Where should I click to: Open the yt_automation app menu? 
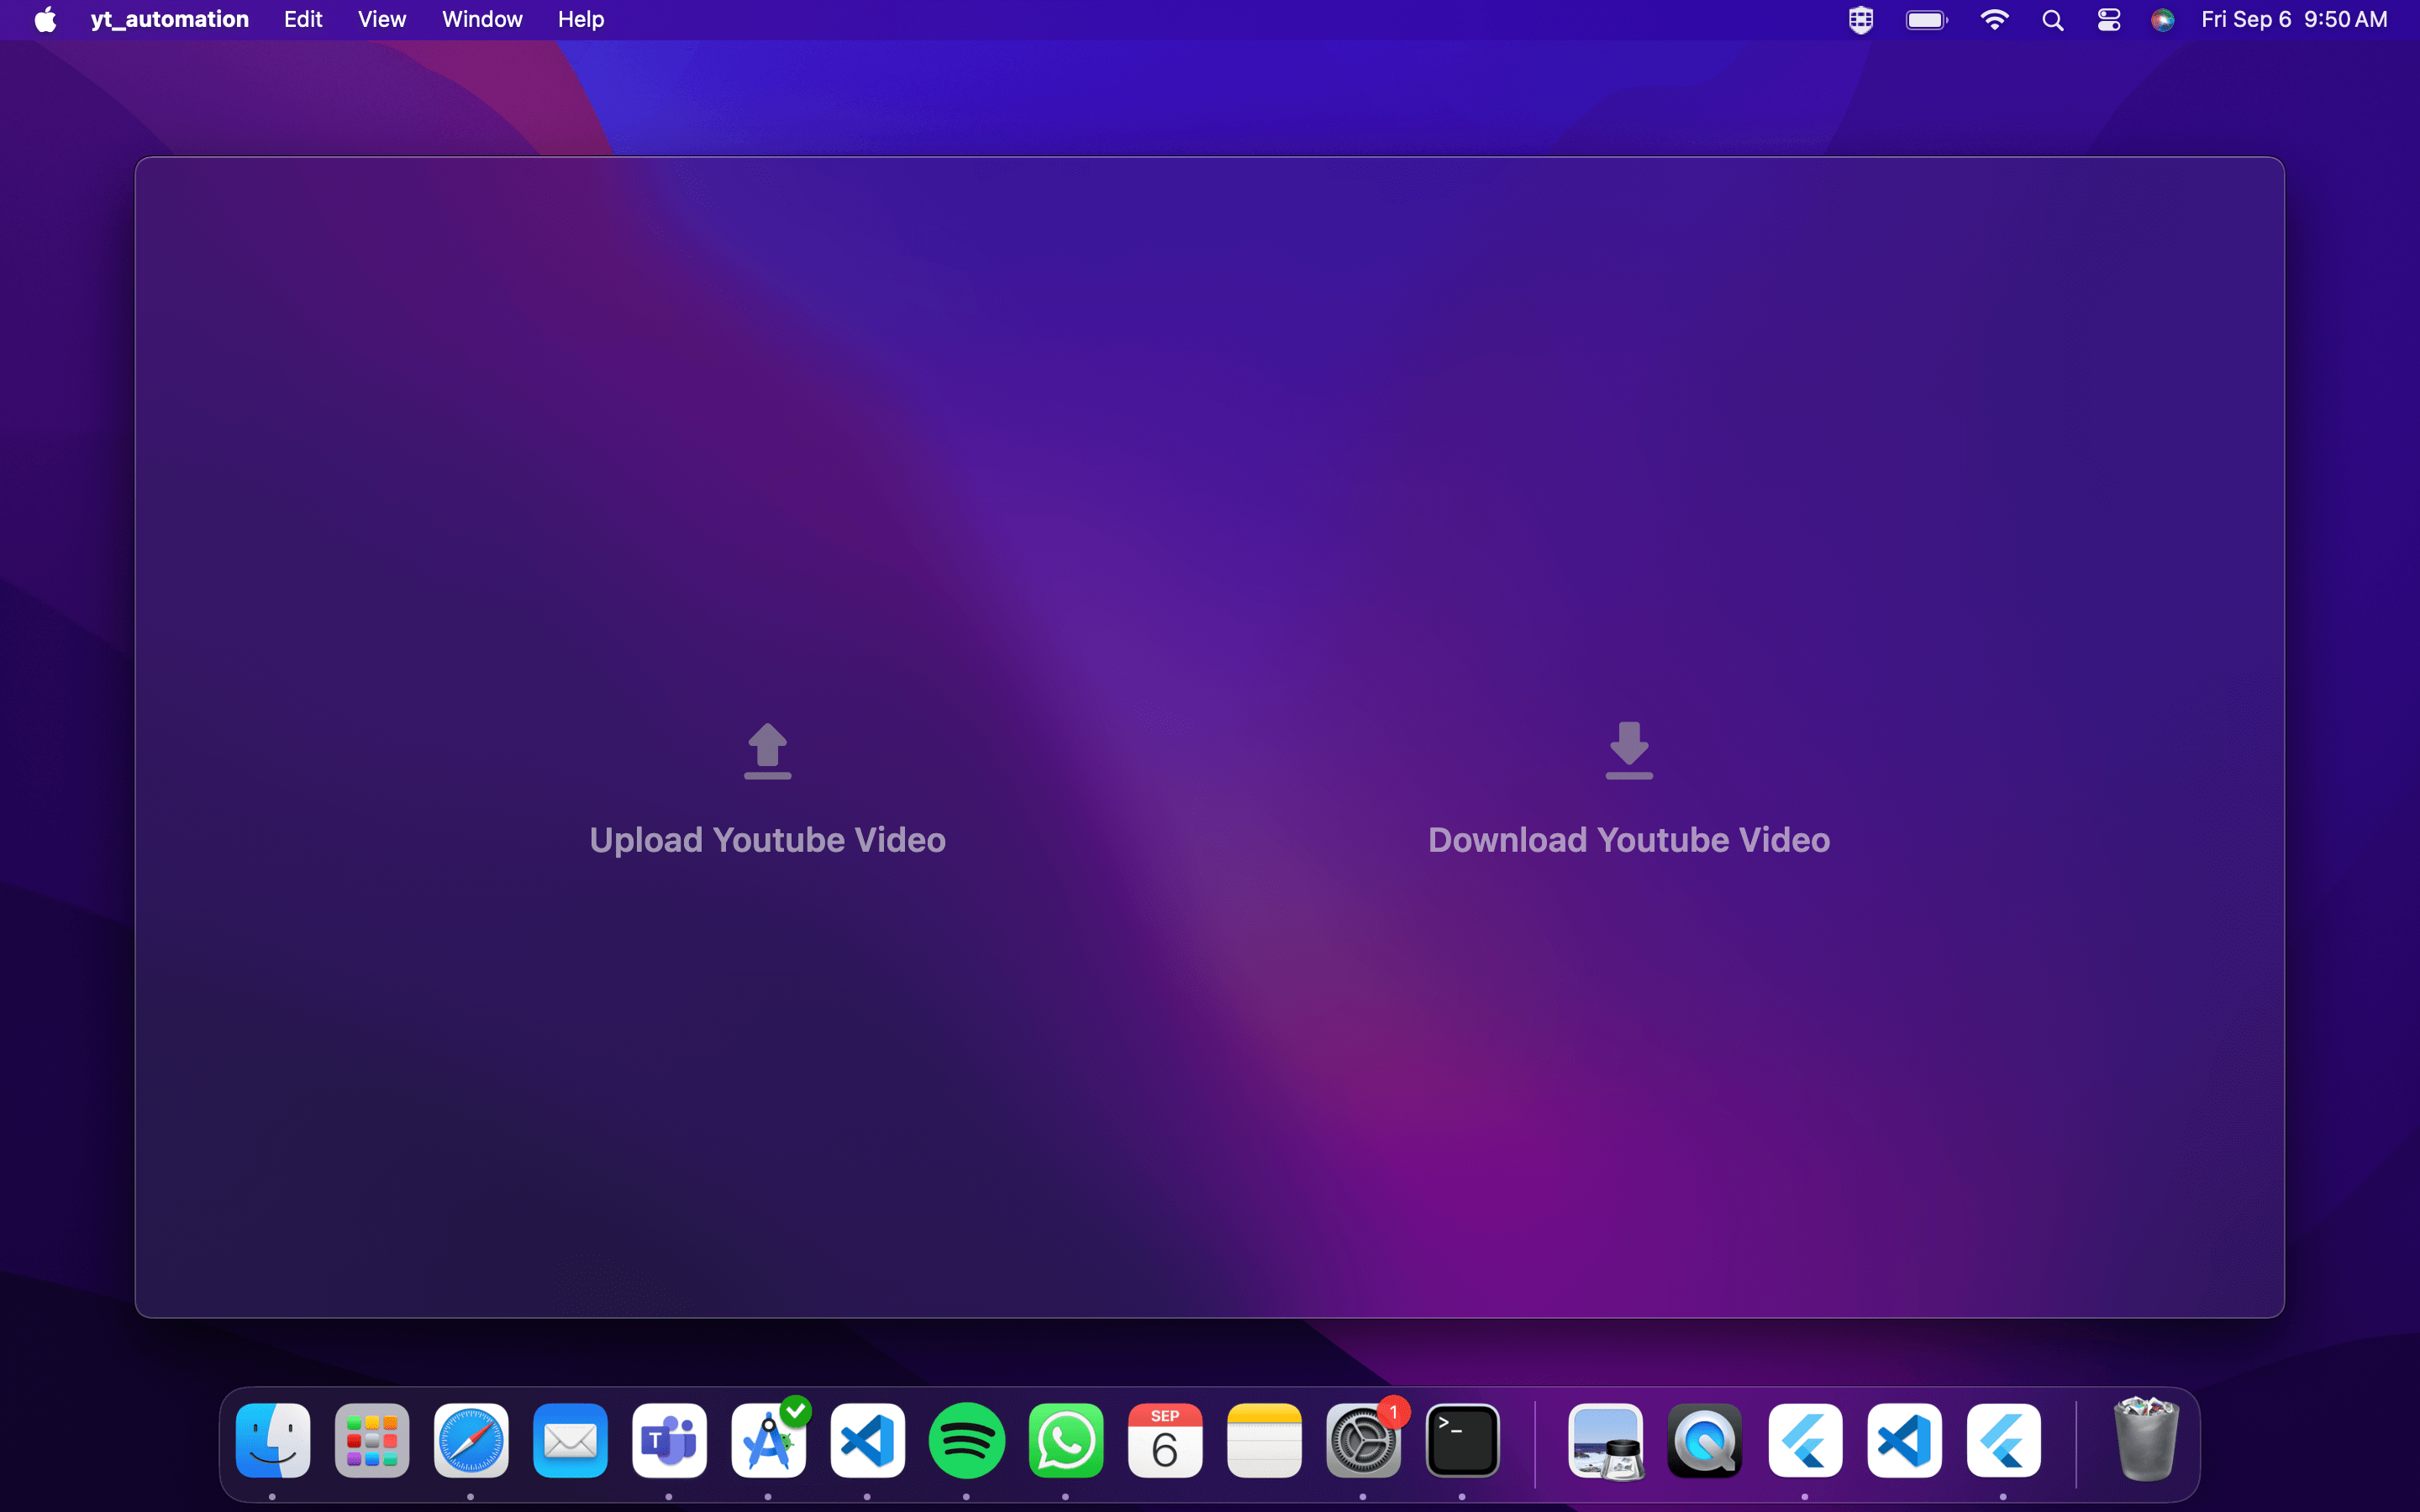[169, 19]
